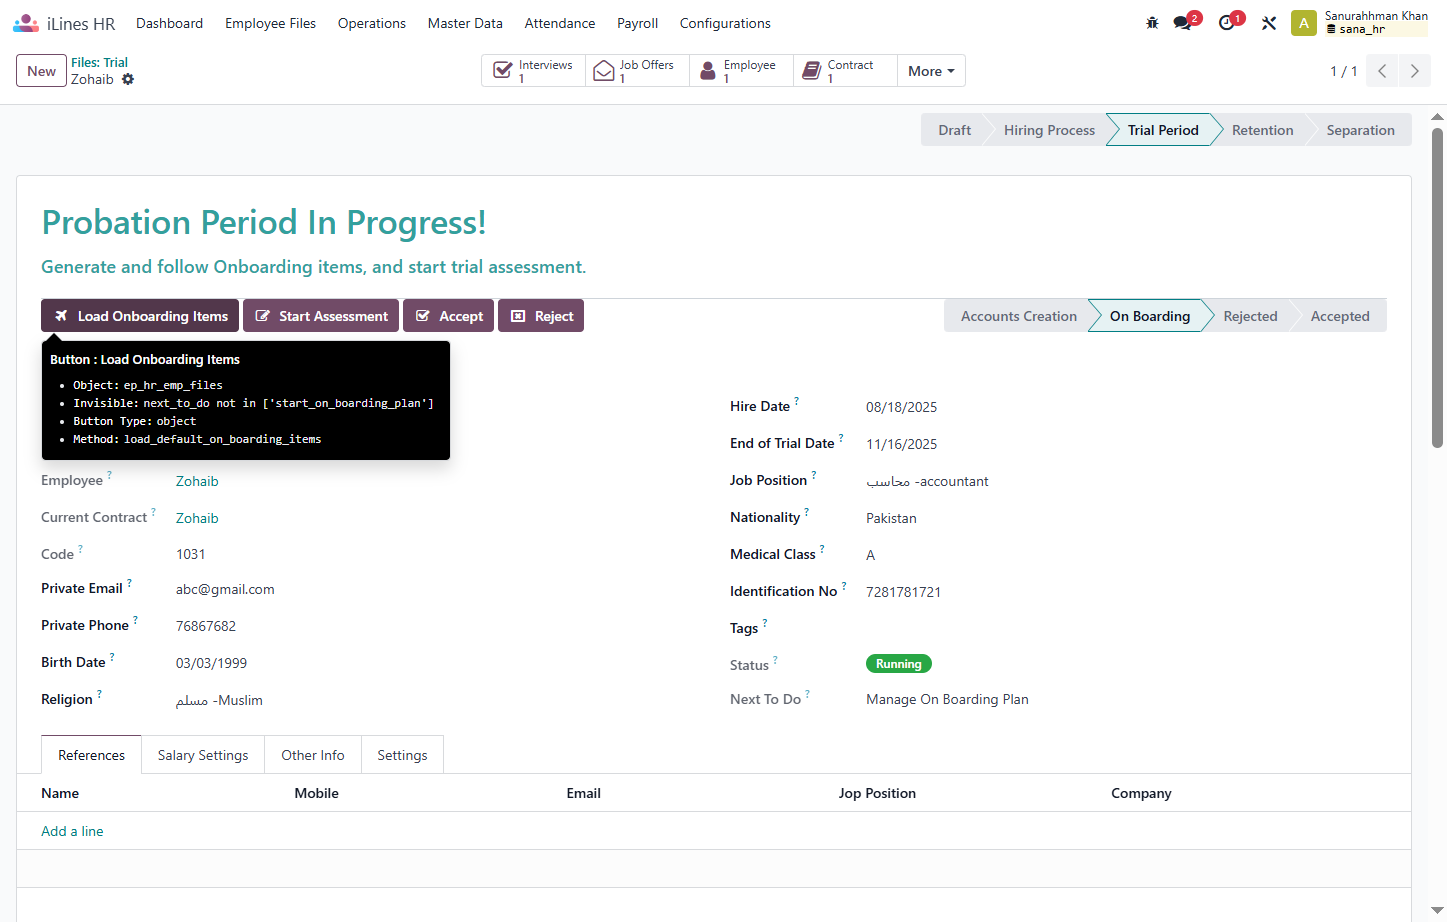Click the Reject button
Image resolution: width=1447 pixels, height=922 pixels.
point(541,316)
